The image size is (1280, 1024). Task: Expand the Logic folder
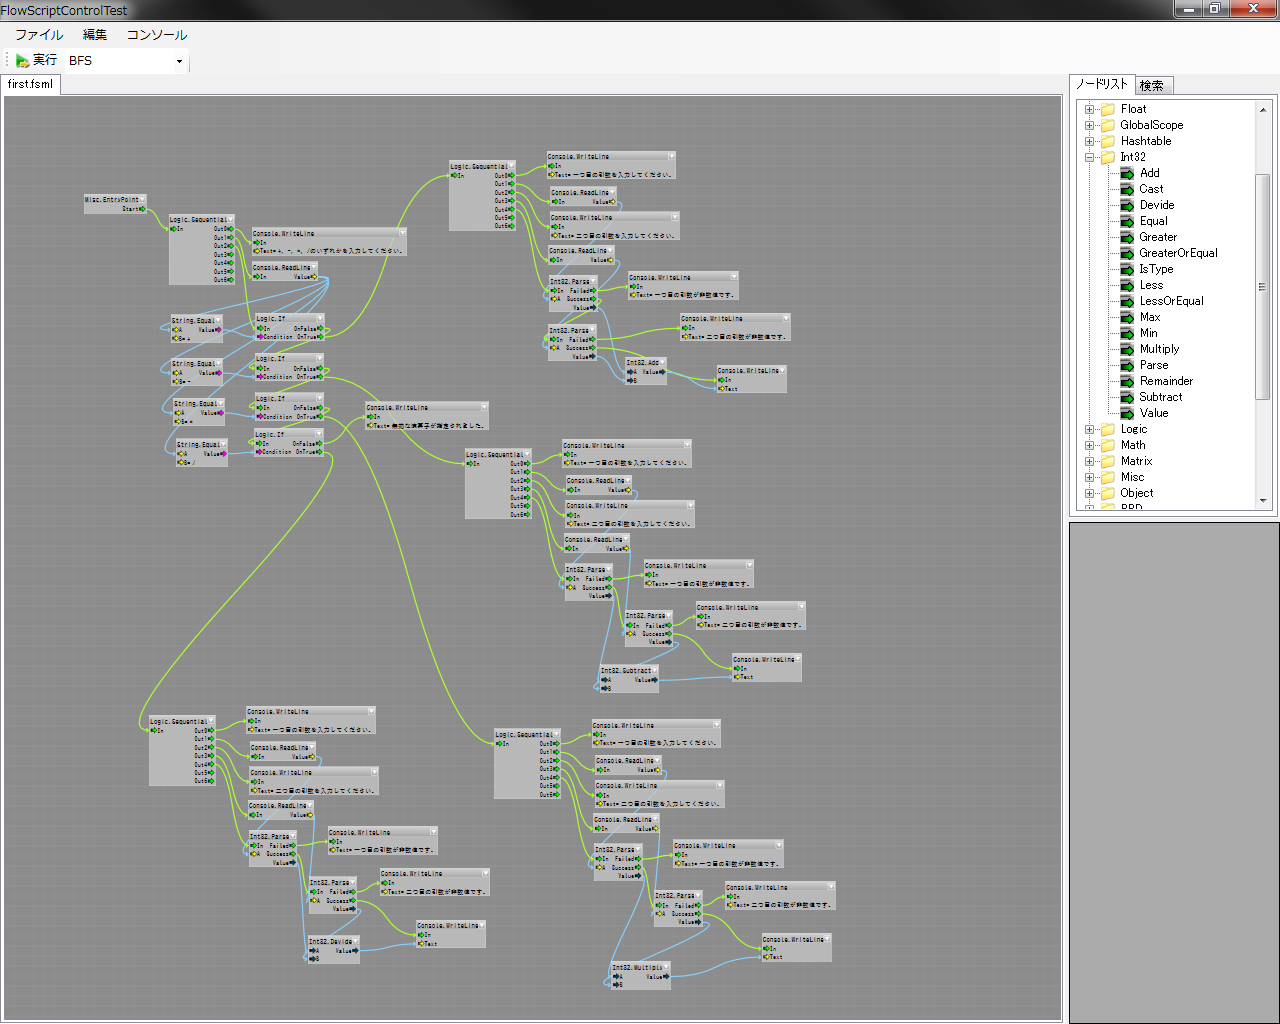(1089, 429)
